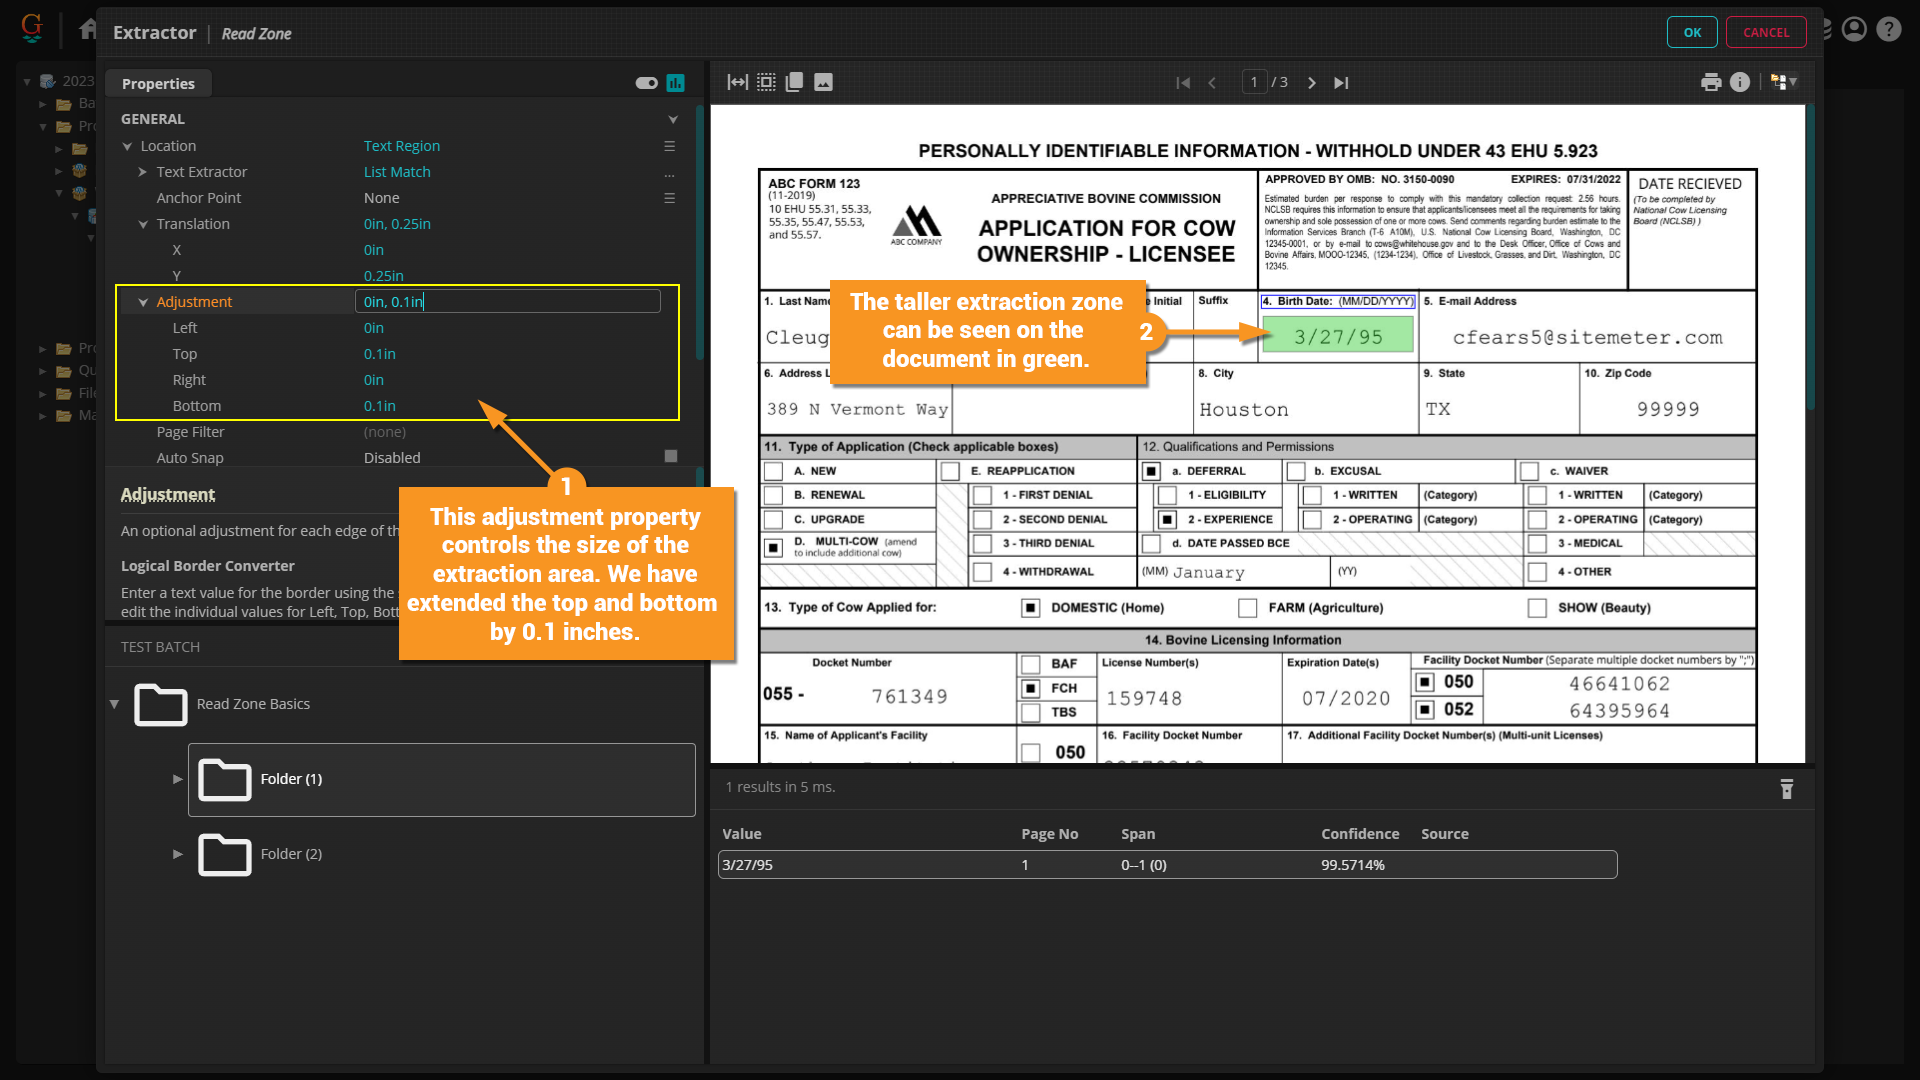The width and height of the screenshot is (1920, 1080).
Task: Check the NEW application type box
Action: point(773,471)
